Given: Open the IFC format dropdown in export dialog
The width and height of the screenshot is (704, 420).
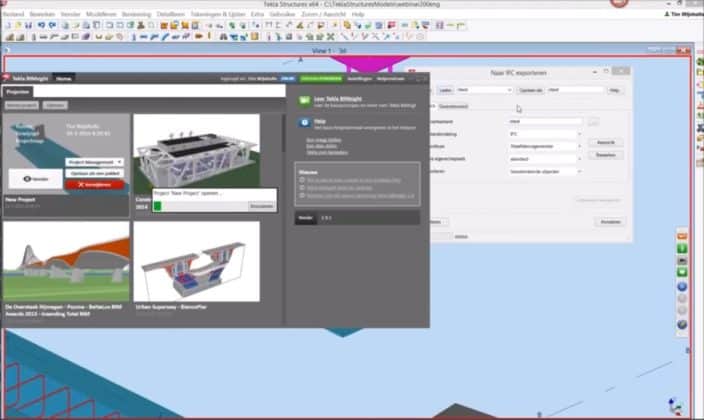Looking at the screenshot, I should pyautogui.click(x=545, y=134).
